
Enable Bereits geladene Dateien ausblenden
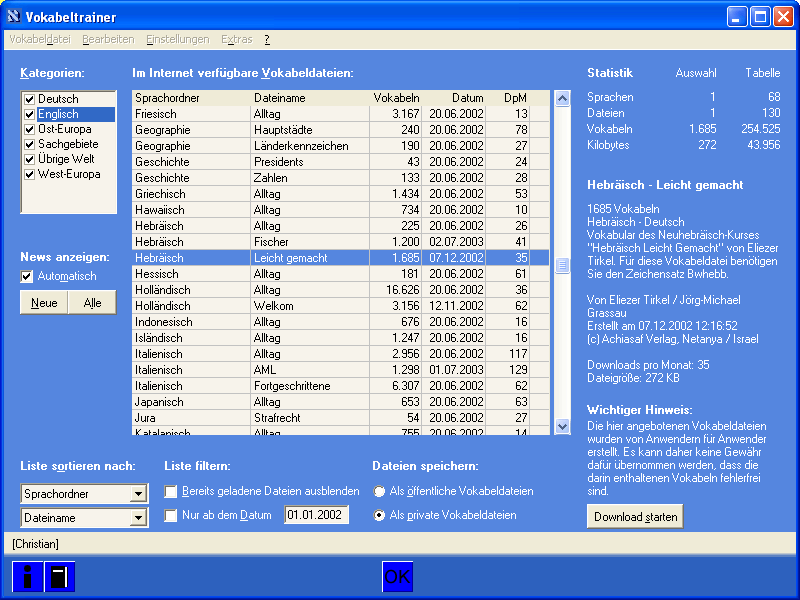pos(170,491)
